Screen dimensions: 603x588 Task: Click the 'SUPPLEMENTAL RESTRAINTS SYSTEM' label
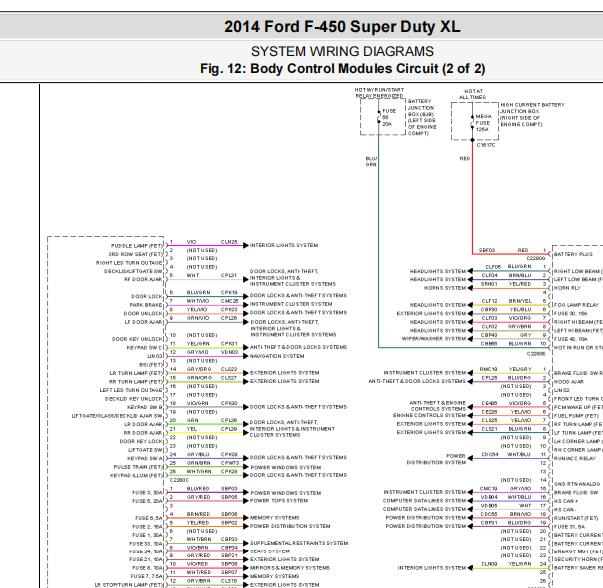[299, 543]
